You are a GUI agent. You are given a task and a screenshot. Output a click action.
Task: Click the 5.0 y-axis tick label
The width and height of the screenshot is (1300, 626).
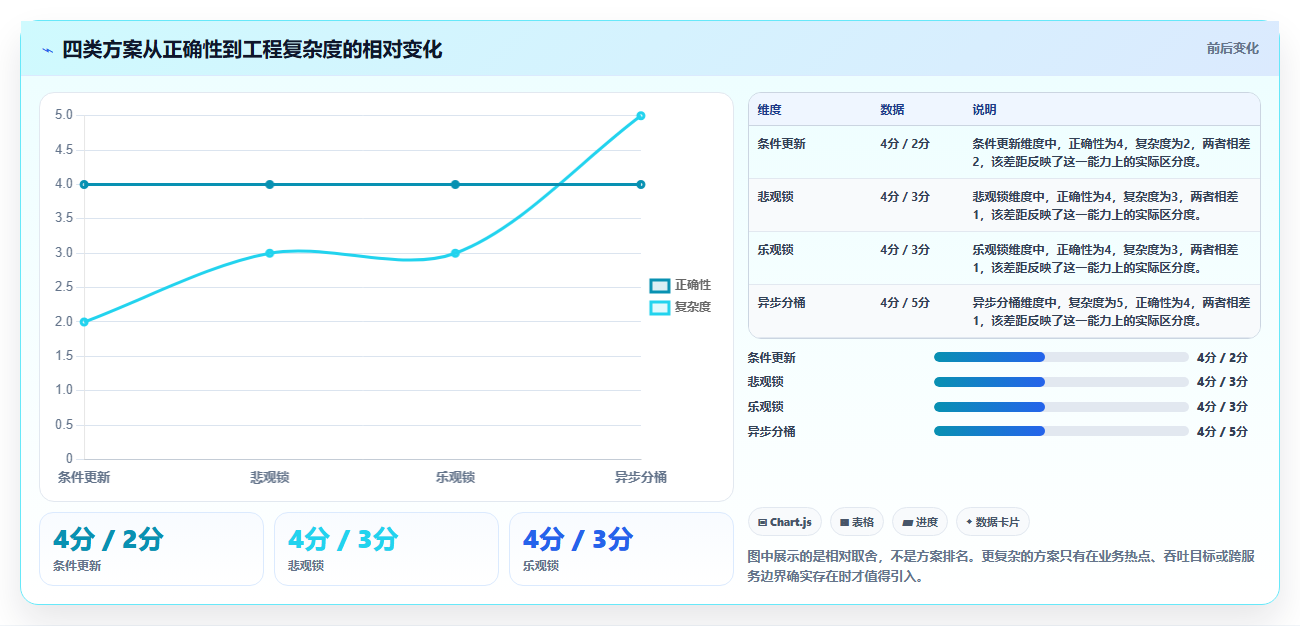coord(64,115)
